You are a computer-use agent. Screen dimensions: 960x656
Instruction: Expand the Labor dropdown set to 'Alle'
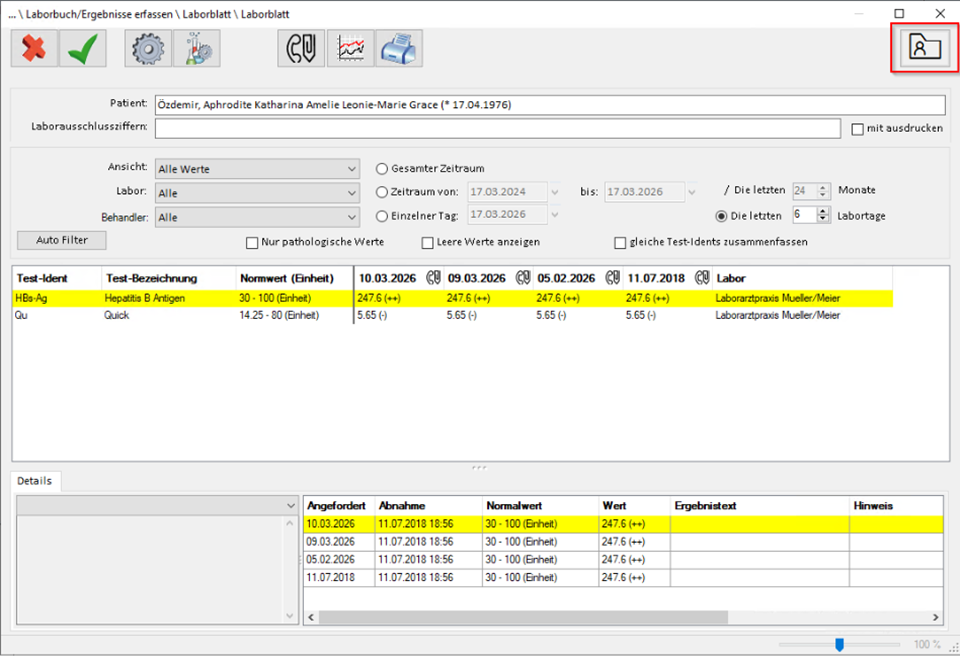[255, 191]
